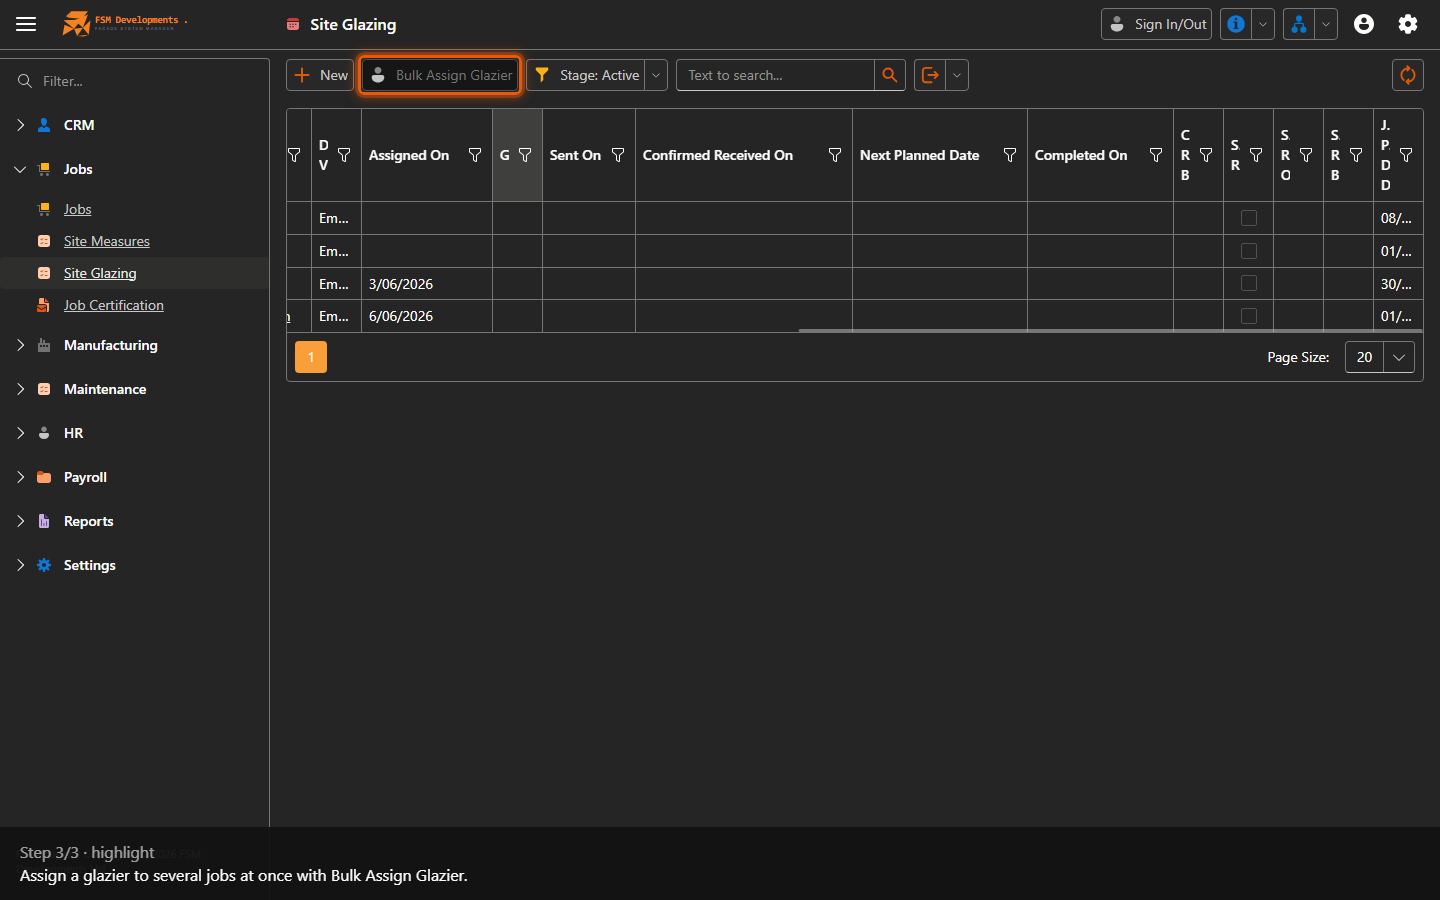Image resolution: width=1440 pixels, height=900 pixels.
Task: Collapse the Jobs tree section
Action: [x=20, y=169]
